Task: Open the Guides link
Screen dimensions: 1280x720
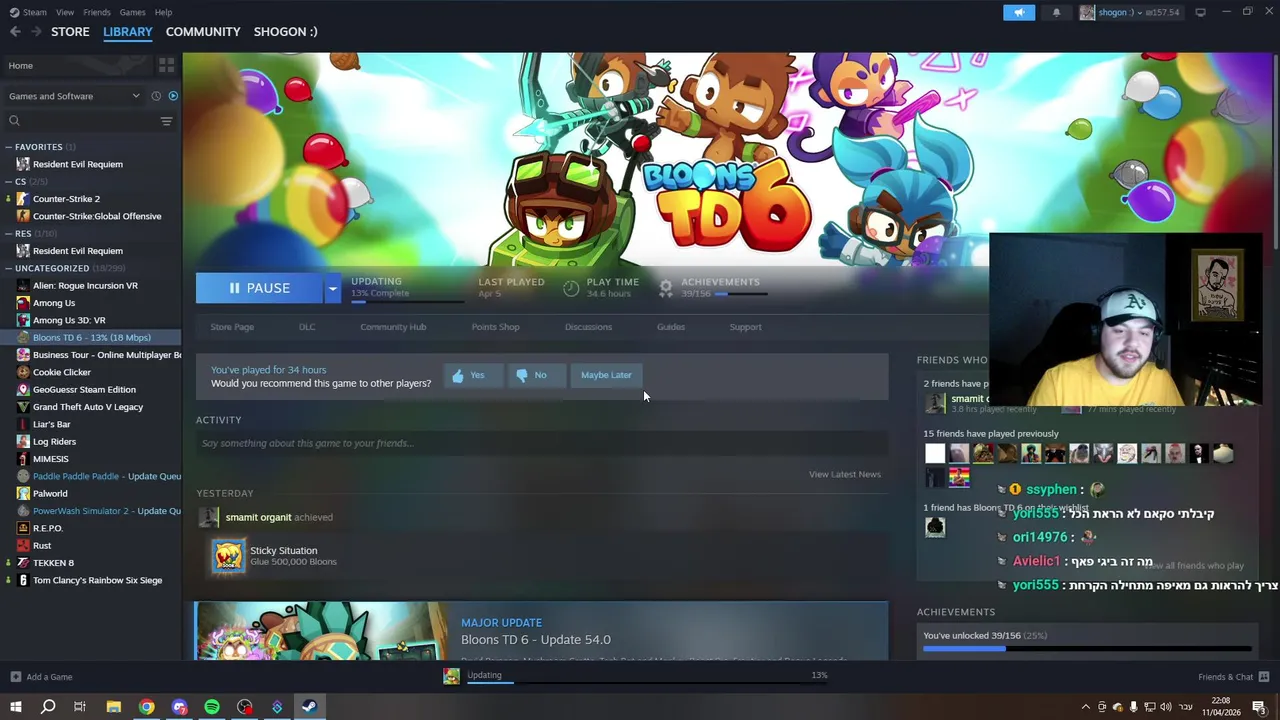Action: 671,327
